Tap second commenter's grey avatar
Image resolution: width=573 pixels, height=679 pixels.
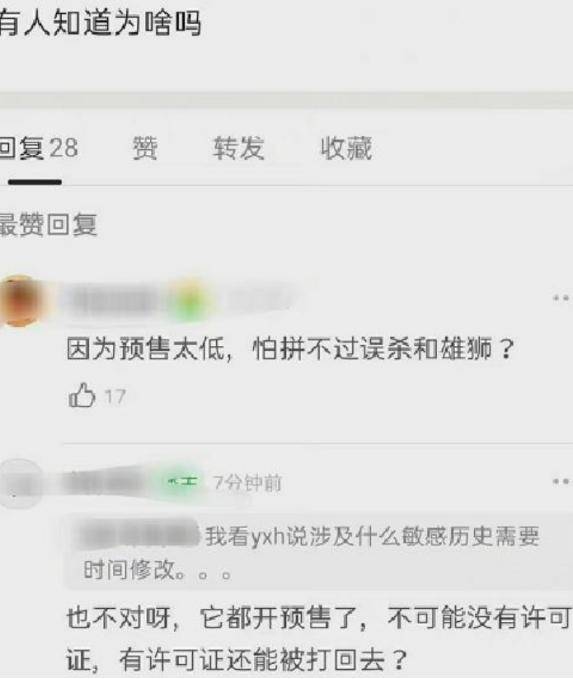(19, 483)
